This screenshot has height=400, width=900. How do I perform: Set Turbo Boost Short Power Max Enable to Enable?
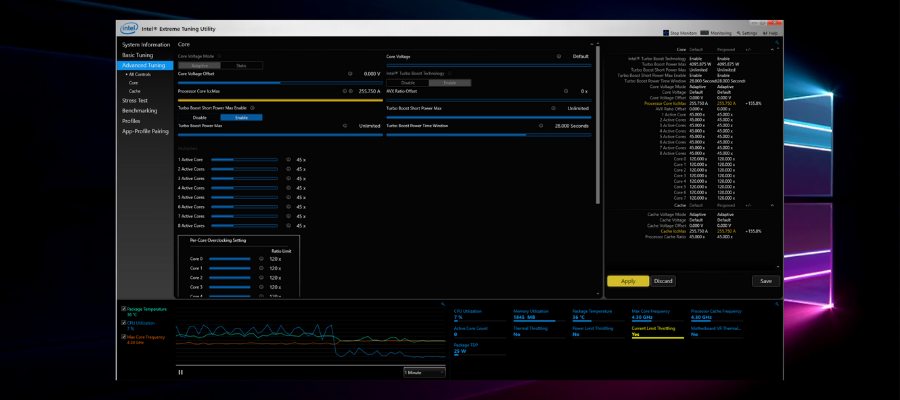tap(242, 117)
